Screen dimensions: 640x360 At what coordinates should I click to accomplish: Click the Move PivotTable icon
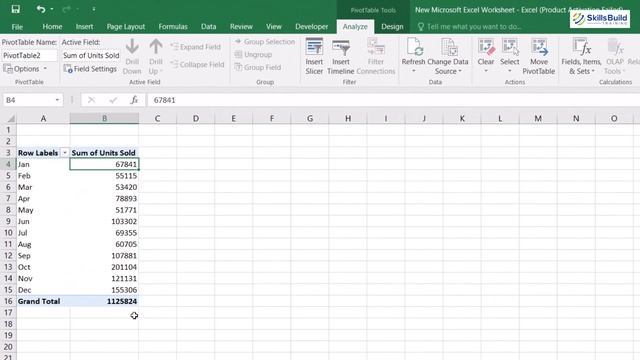pyautogui.click(x=539, y=47)
